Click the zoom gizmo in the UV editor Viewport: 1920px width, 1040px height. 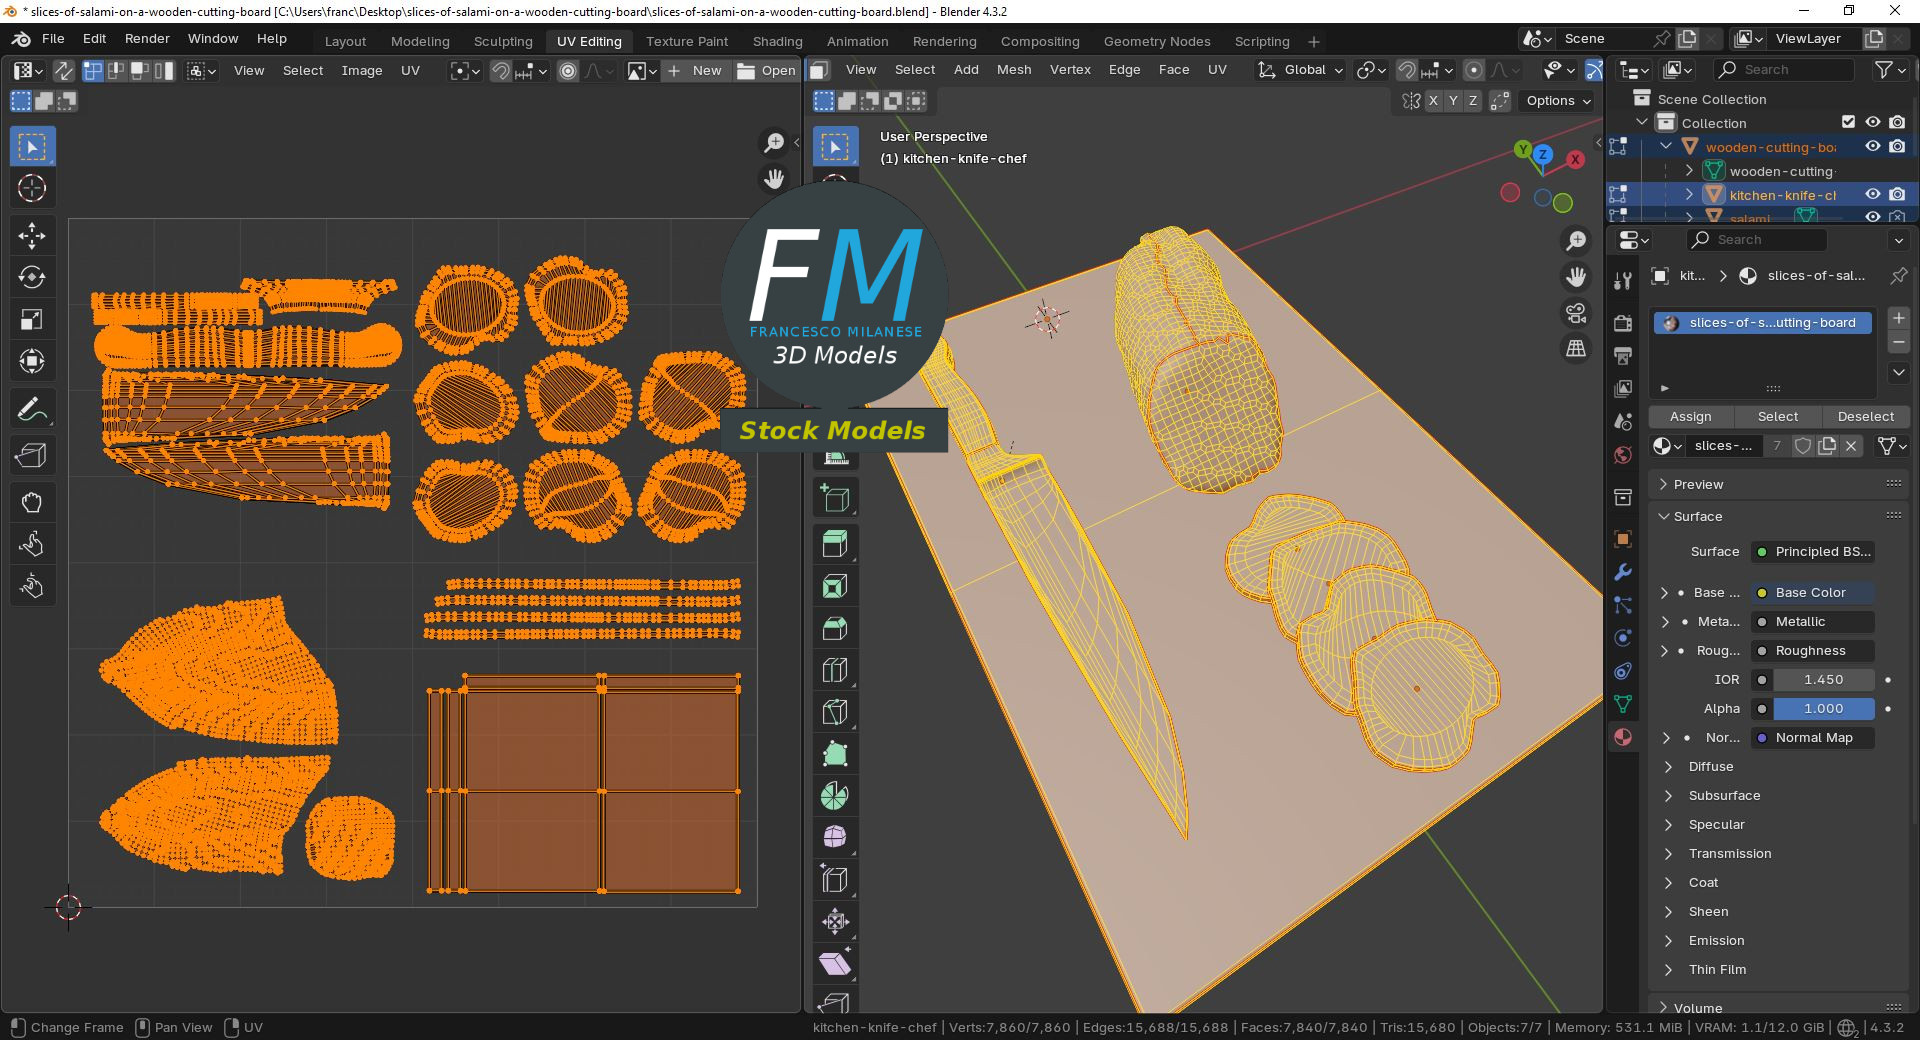pos(773,144)
